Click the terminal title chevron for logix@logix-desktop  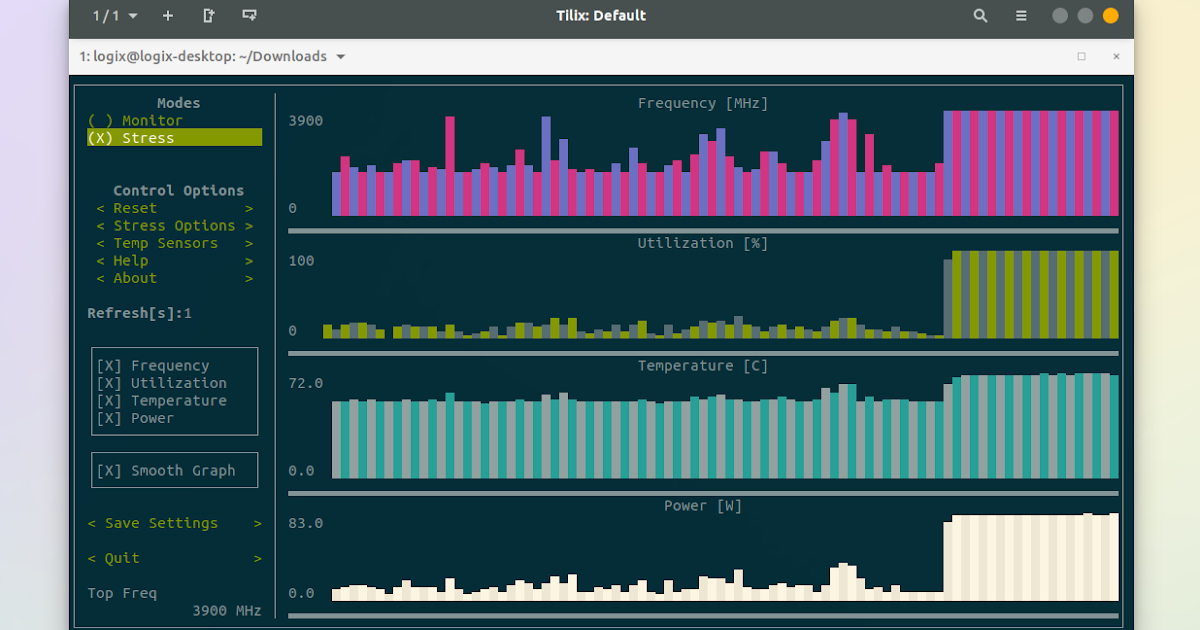(x=340, y=57)
